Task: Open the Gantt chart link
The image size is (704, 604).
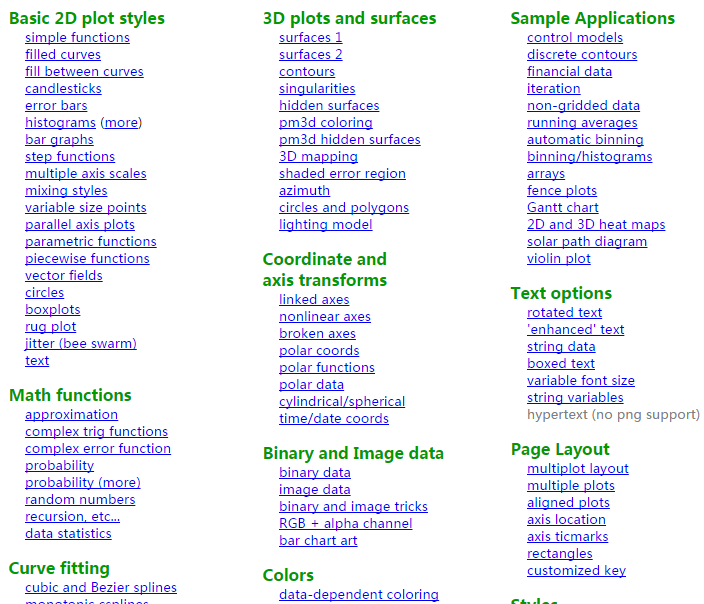Action: point(563,207)
